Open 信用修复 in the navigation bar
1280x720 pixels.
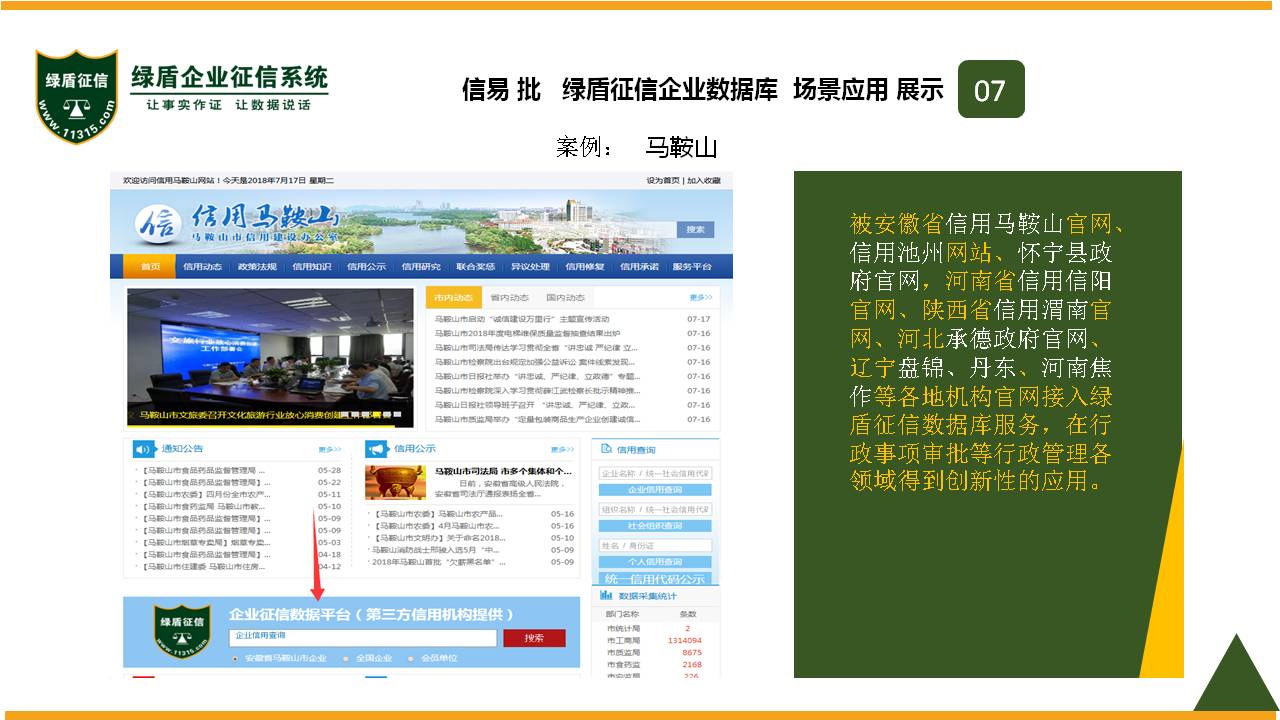click(584, 267)
